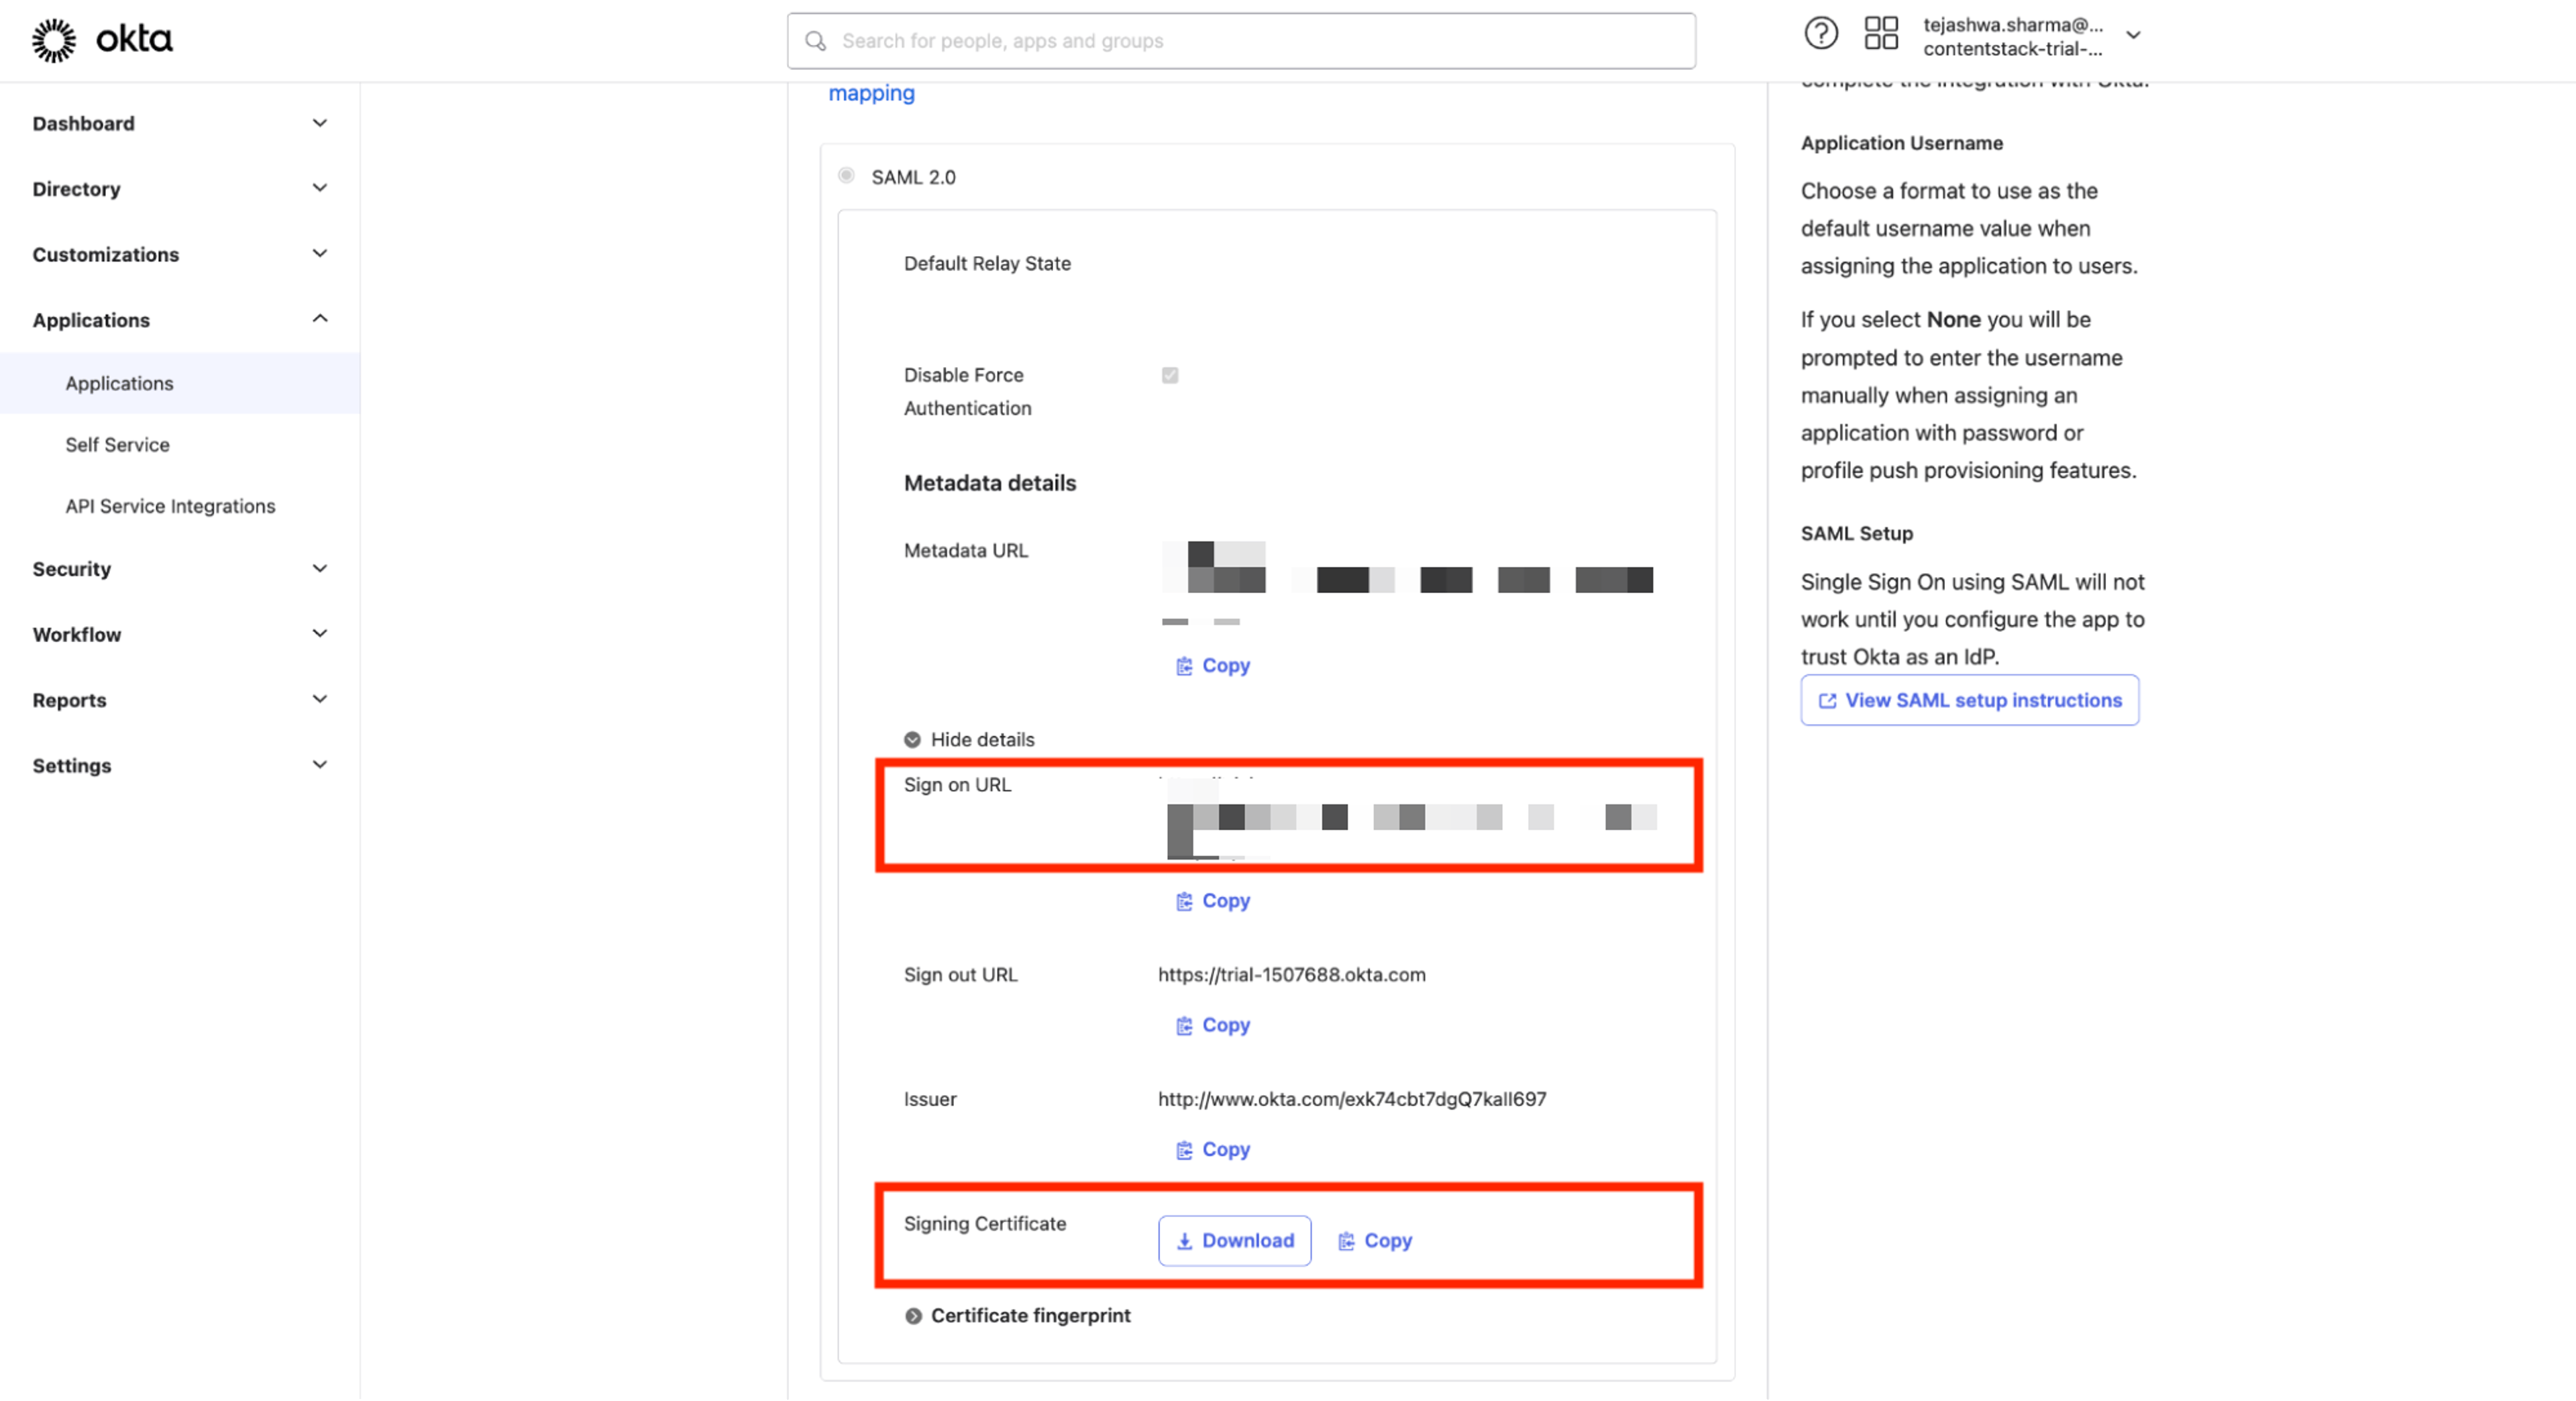Click the Metadata details heading
The width and height of the screenshot is (2576, 1401).
click(990, 483)
